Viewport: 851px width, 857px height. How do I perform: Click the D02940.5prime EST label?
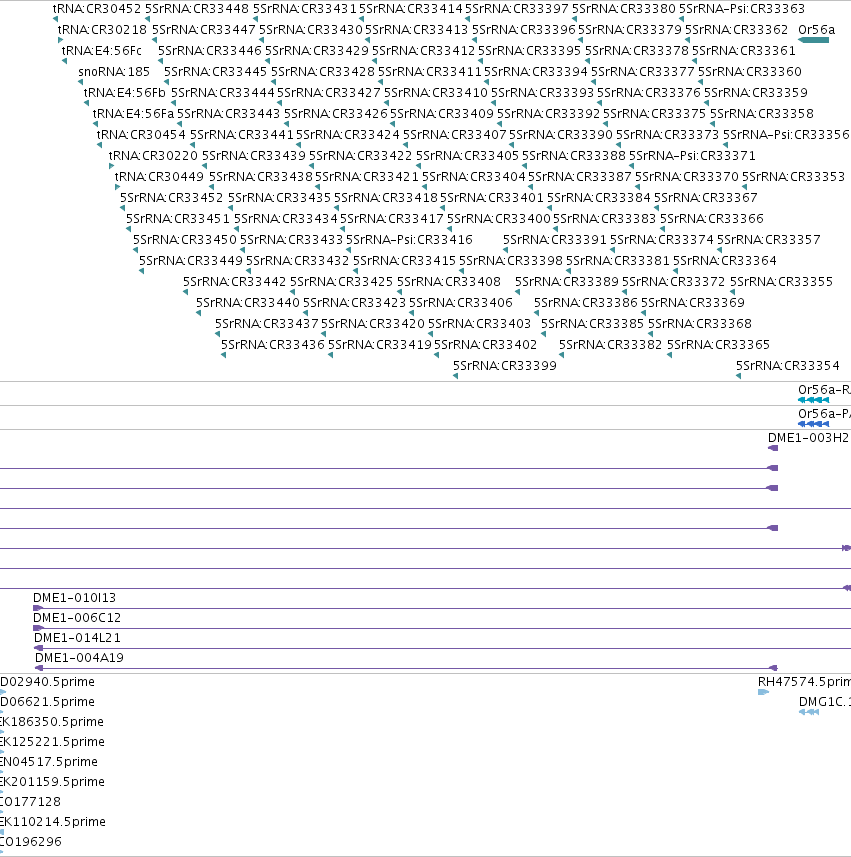48,682
